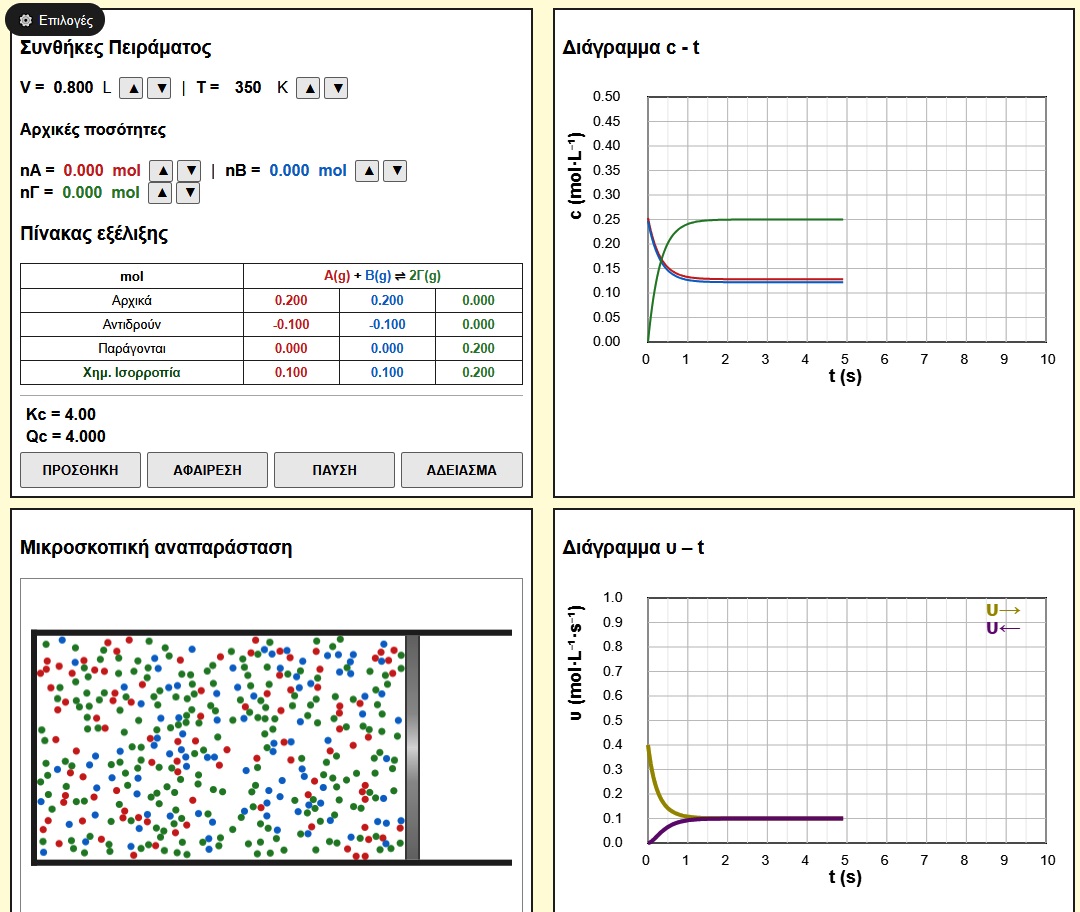Click the piston in the microscopic view

click(412, 746)
